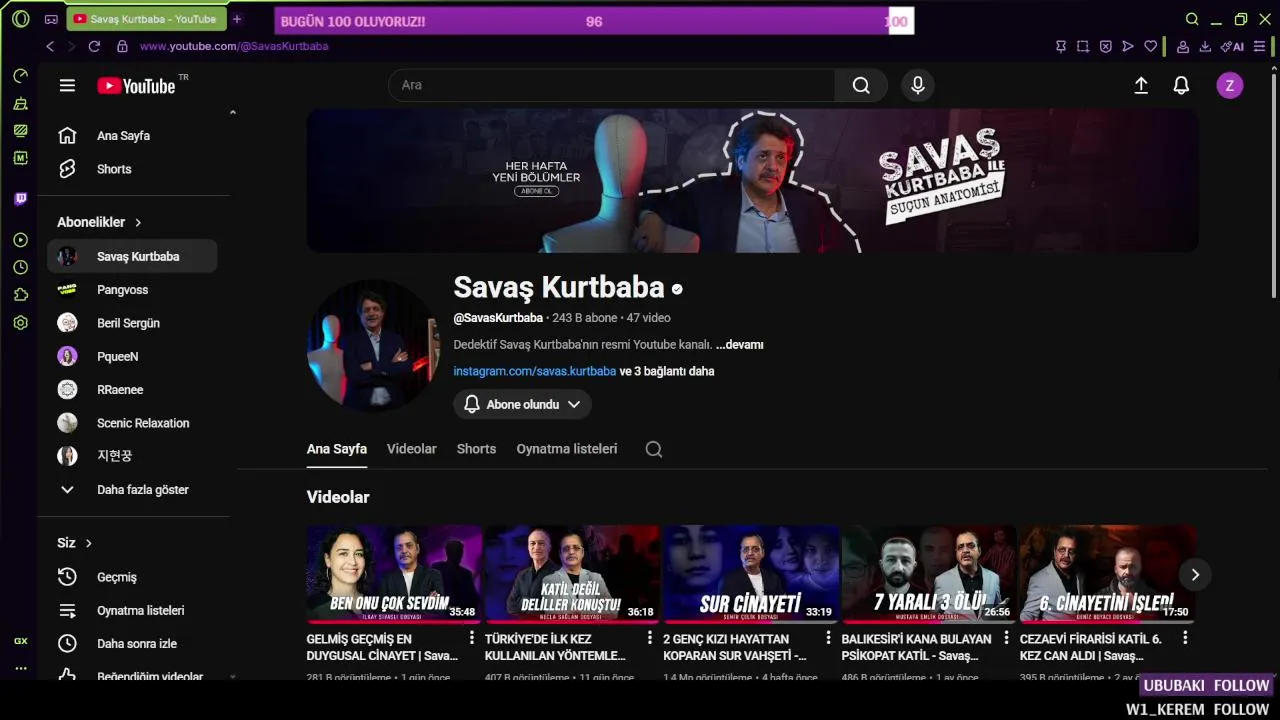
Task: Click the YouTube search magnifier button
Action: (x=861, y=85)
